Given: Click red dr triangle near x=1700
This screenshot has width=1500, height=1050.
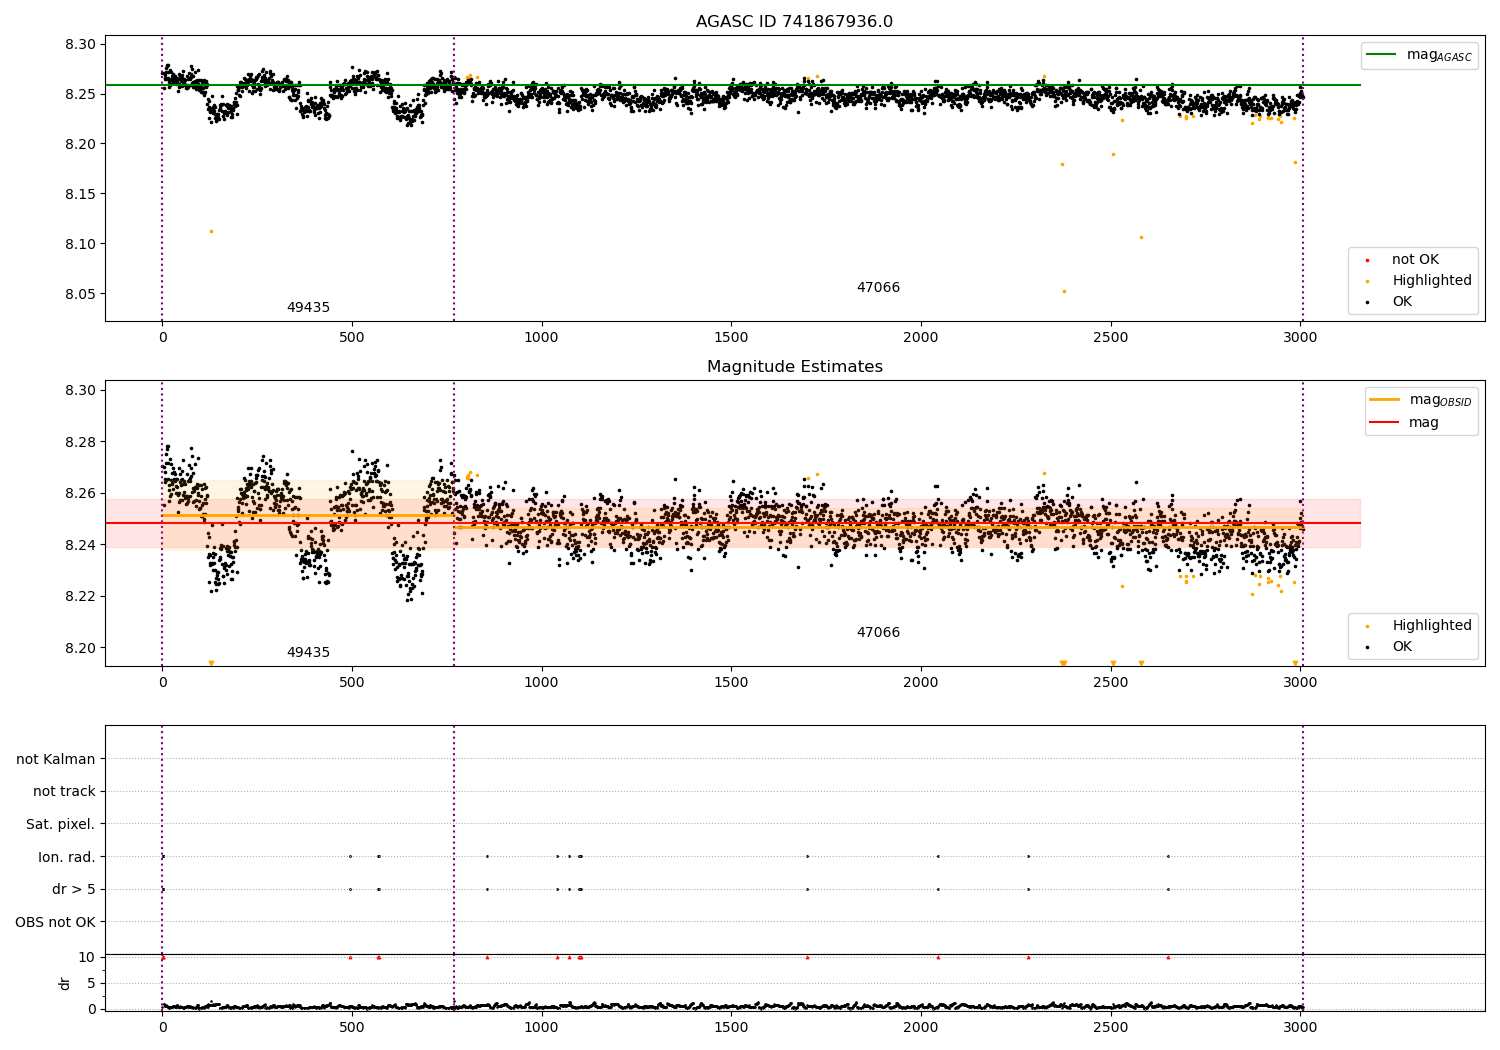Looking at the screenshot, I should pyautogui.click(x=807, y=957).
